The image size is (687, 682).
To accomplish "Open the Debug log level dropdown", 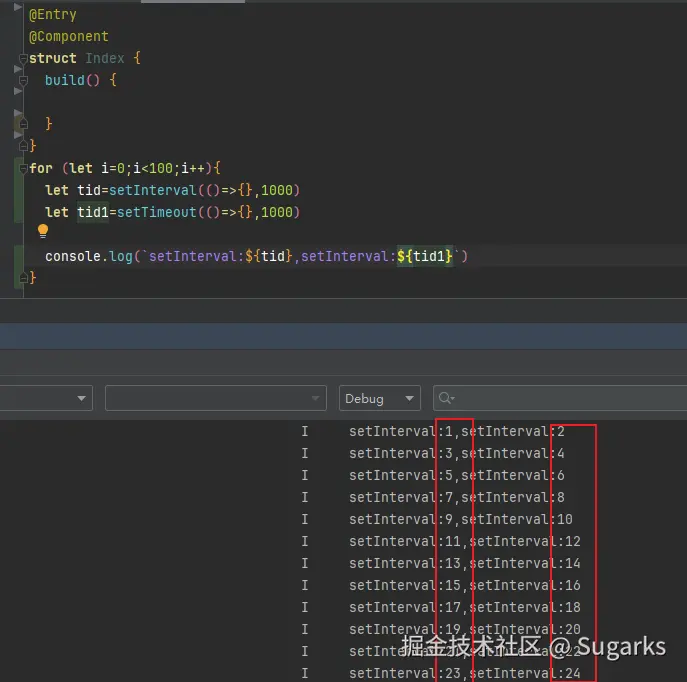I will pyautogui.click(x=379, y=398).
